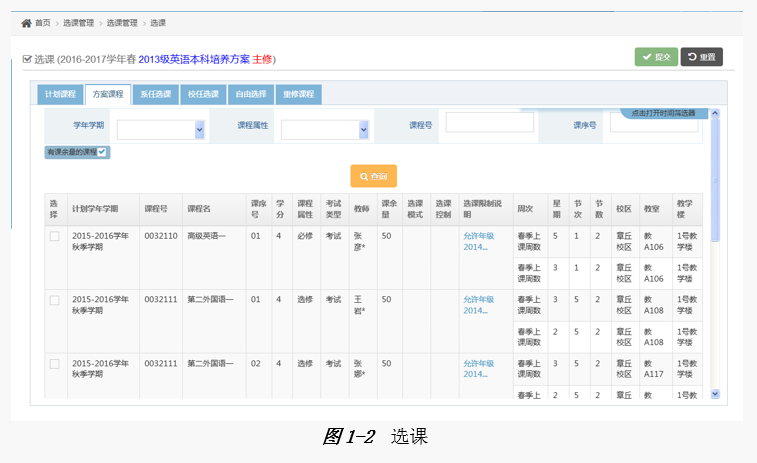Click the scroll-down arrow at scrollbar bottom

point(714,394)
